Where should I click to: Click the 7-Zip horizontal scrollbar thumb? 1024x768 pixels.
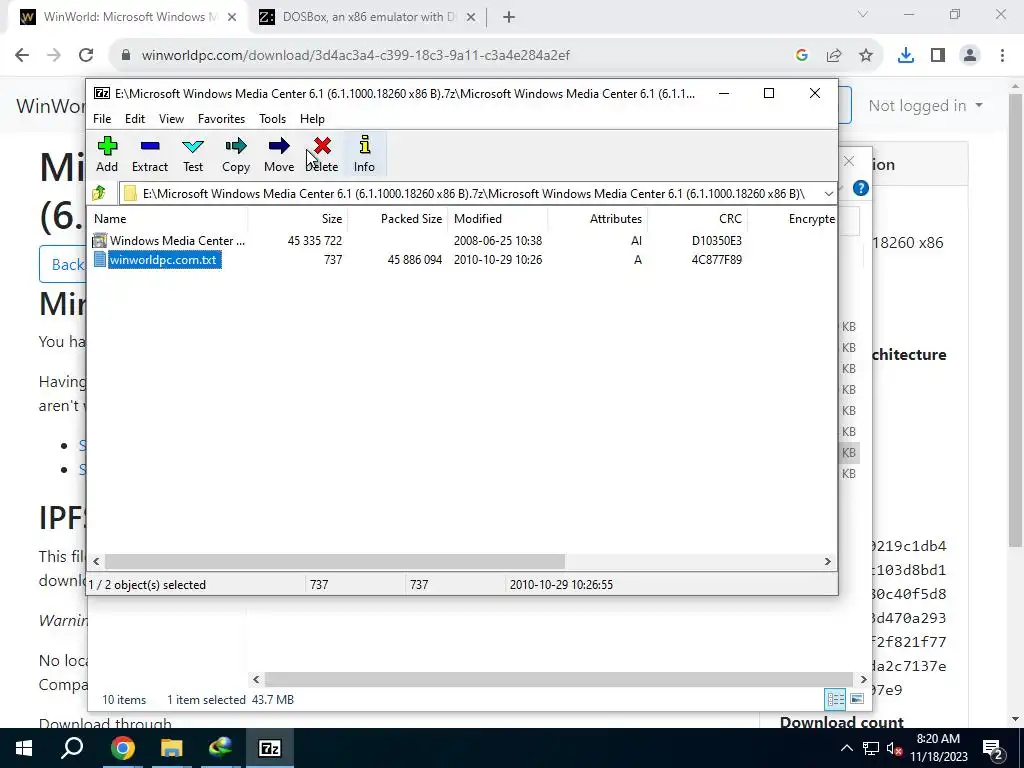coord(334,562)
